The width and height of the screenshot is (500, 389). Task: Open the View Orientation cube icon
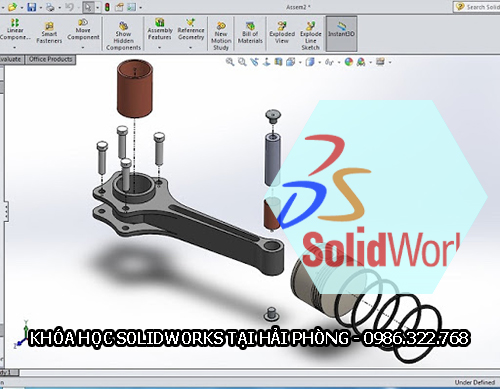[291, 62]
